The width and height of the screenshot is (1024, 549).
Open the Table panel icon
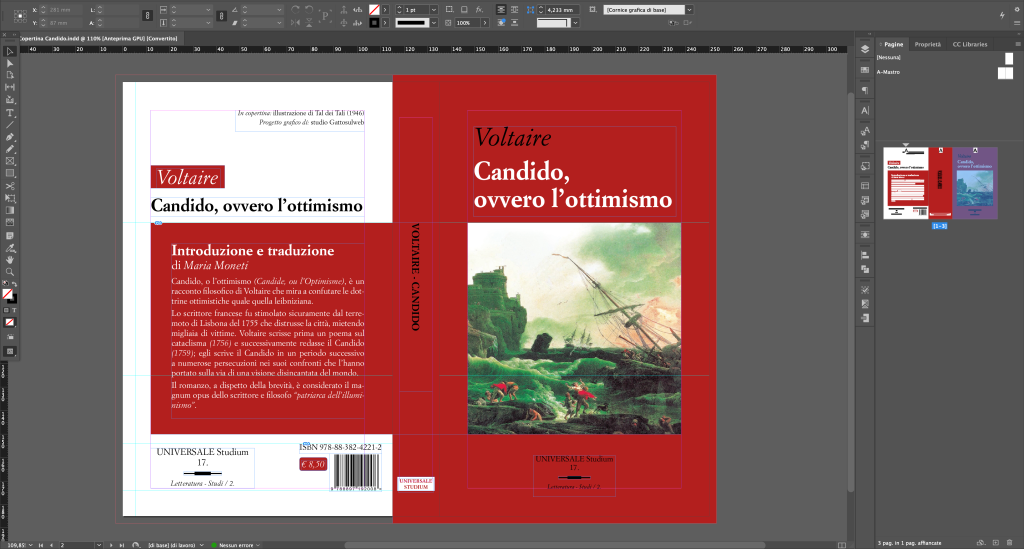(x=865, y=186)
